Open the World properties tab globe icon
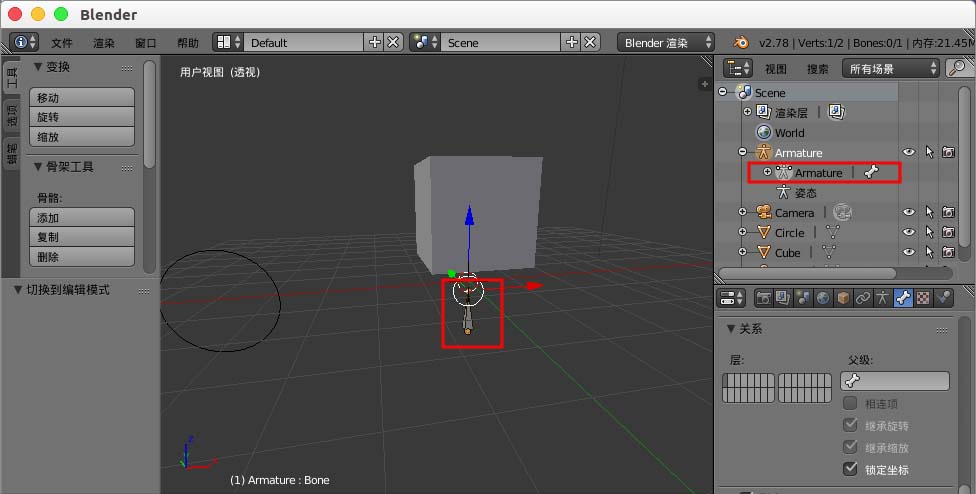Screen dimensions: 976x494 click(823, 298)
